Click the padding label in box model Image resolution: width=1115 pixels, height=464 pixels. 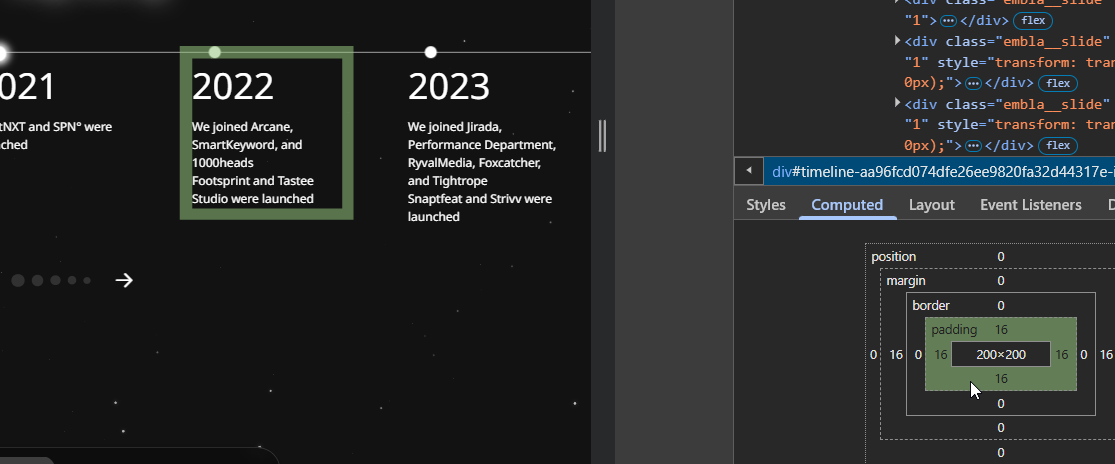[954, 330]
